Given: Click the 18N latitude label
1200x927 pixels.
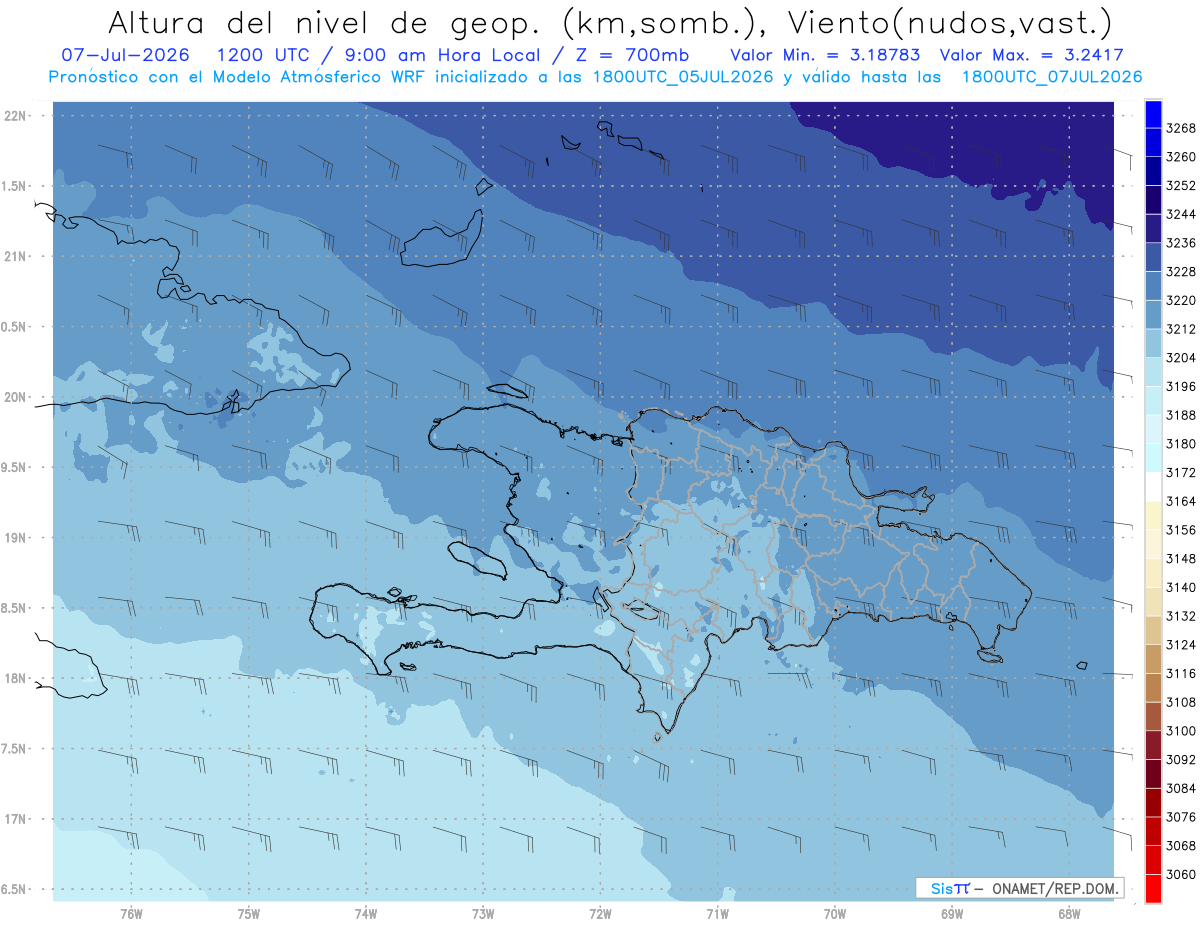Looking at the screenshot, I should (x=15, y=679).
